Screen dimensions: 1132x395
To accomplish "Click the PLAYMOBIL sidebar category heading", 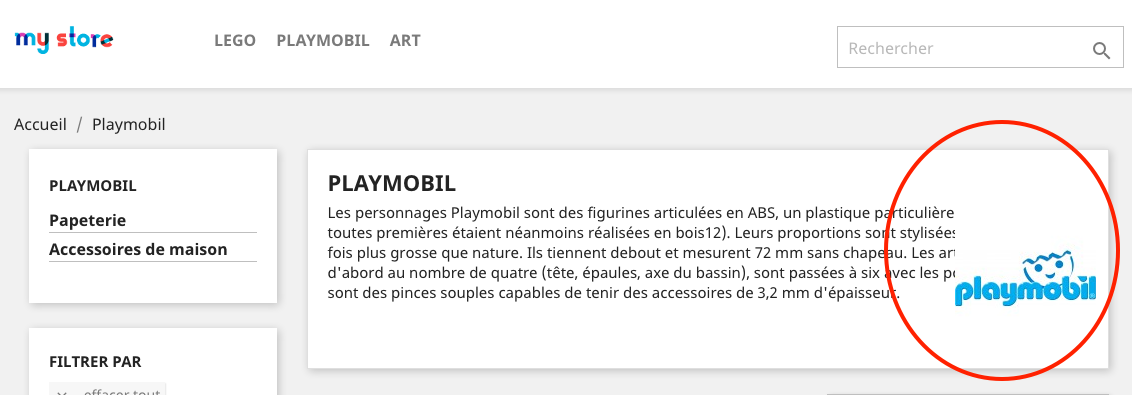I will (92, 186).
